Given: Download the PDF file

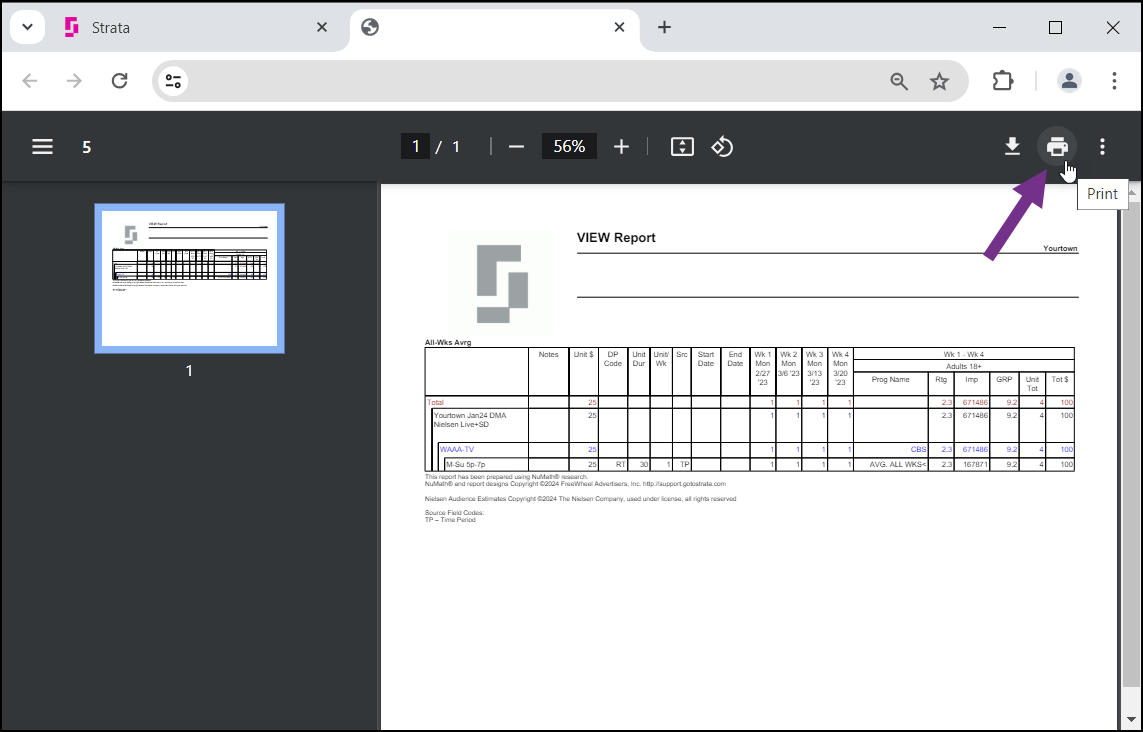Looking at the screenshot, I should tap(1011, 146).
